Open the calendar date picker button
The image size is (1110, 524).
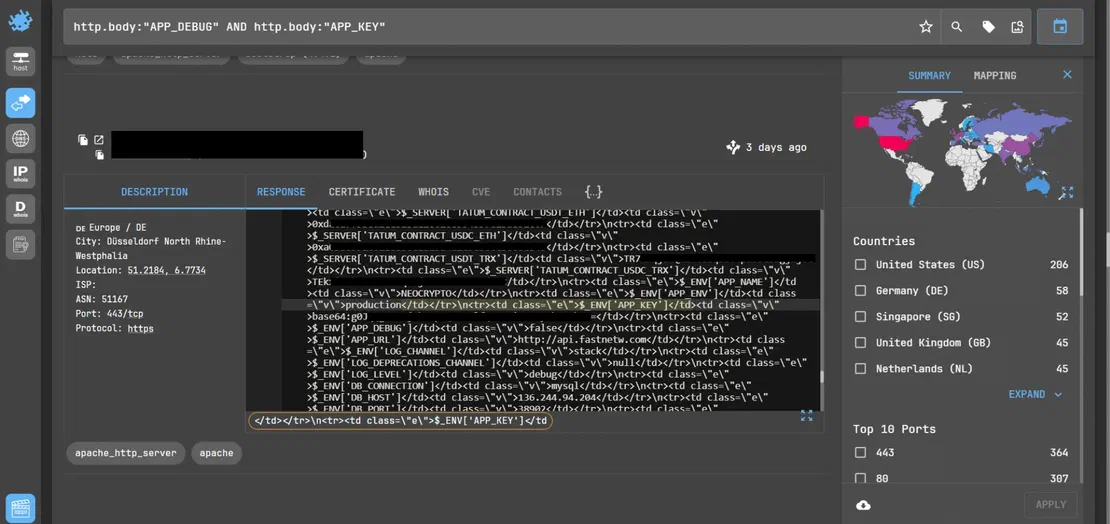(1060, 27)
